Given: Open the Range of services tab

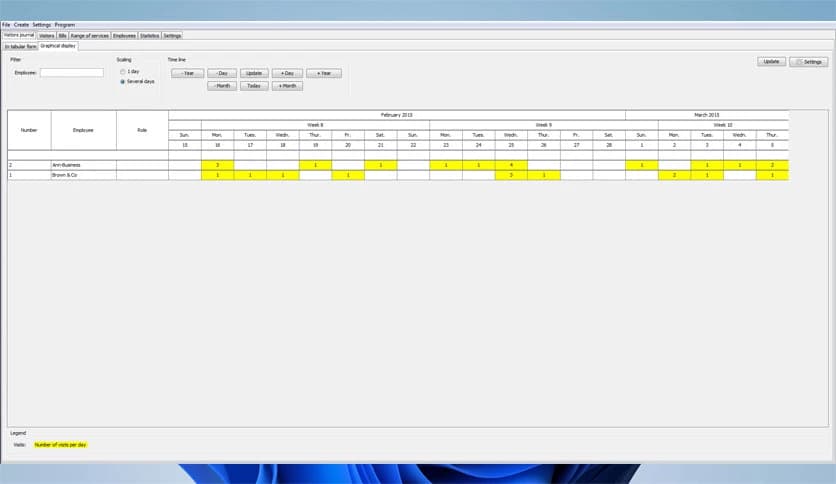Looking at the screenshot, I should [90, 36].
